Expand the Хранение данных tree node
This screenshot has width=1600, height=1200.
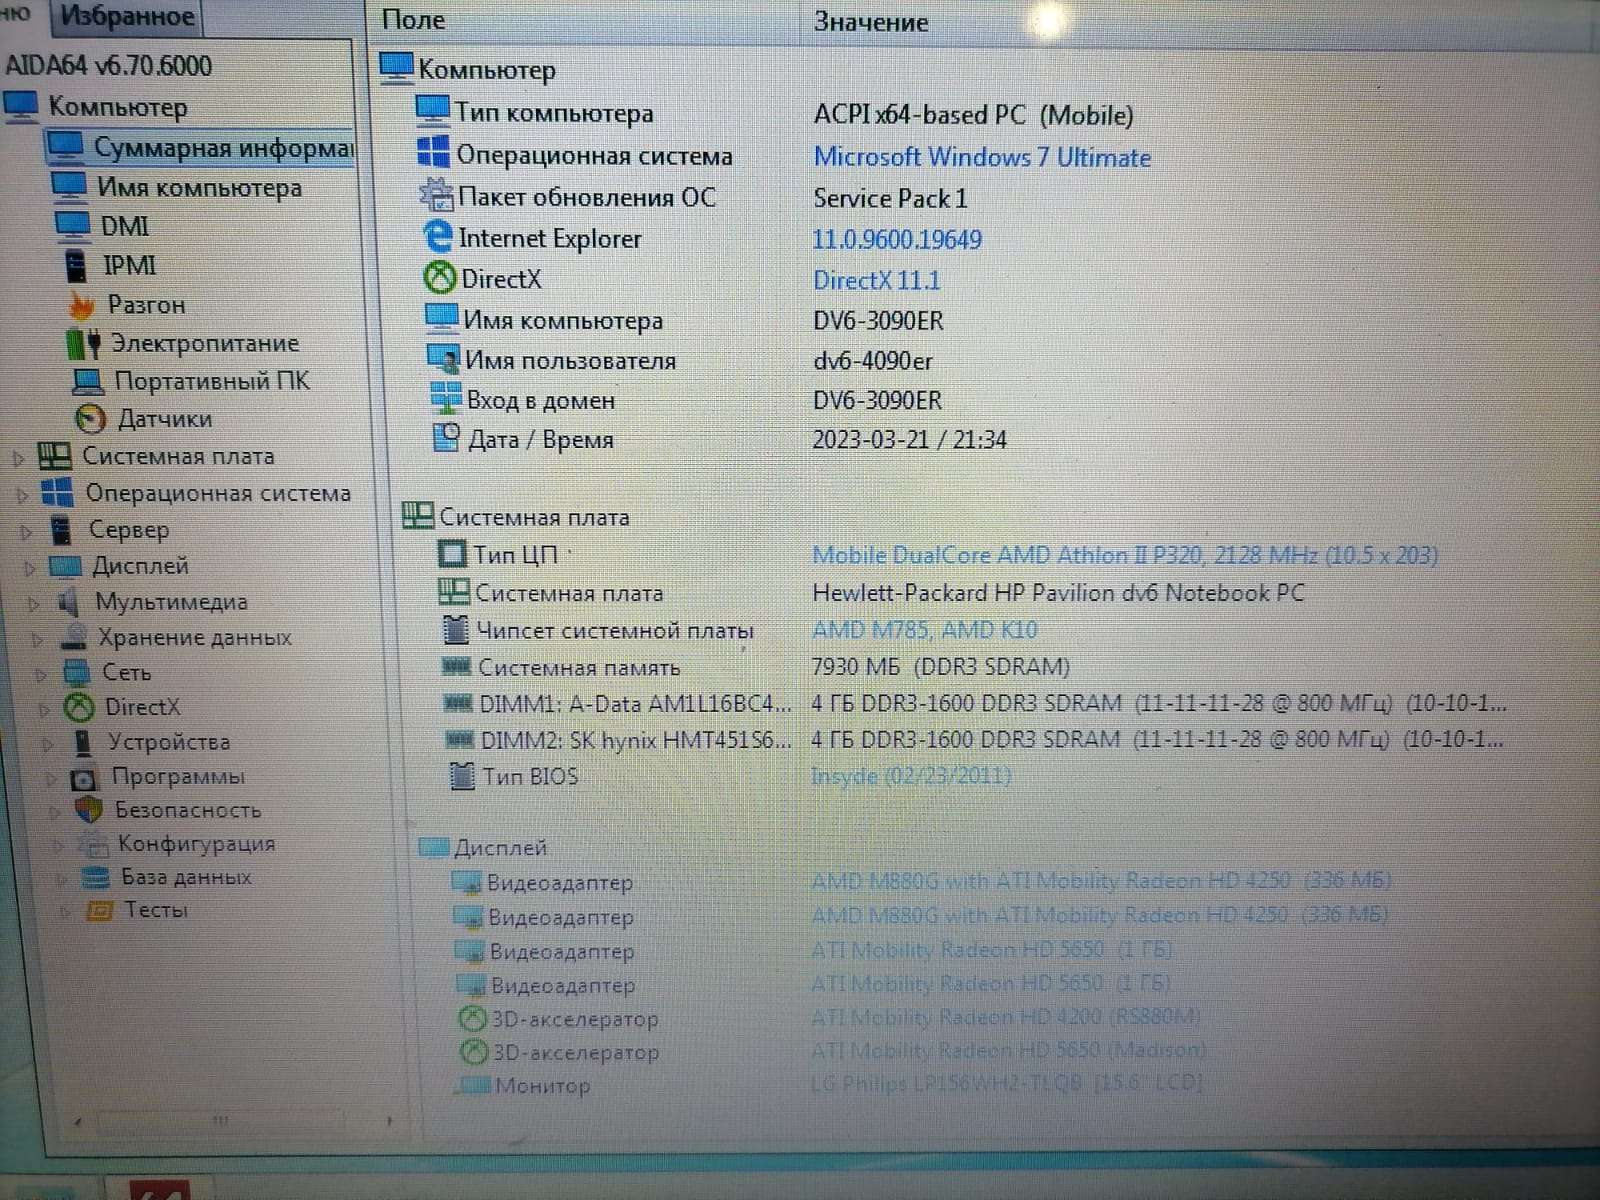tap(37, 639)
